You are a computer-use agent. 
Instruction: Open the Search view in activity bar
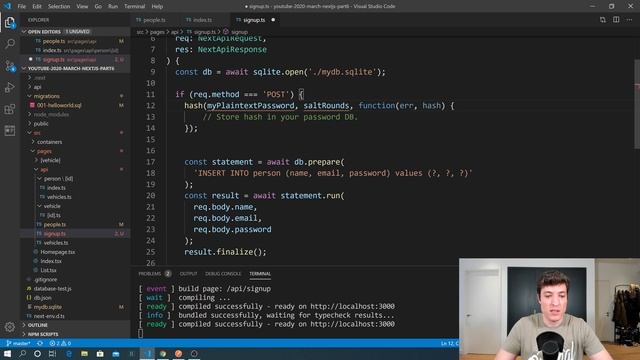point(10,44)
